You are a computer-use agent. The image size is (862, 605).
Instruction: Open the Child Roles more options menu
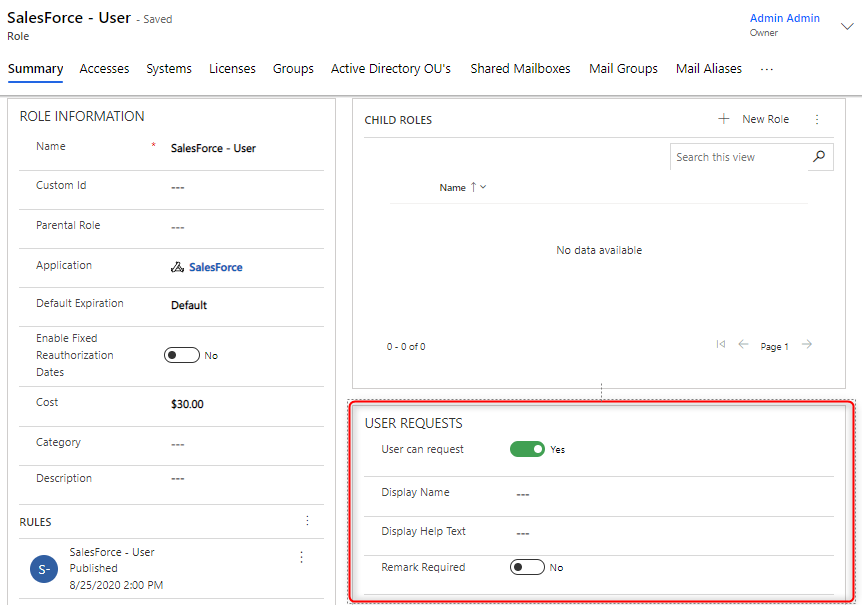pos(816,119)
